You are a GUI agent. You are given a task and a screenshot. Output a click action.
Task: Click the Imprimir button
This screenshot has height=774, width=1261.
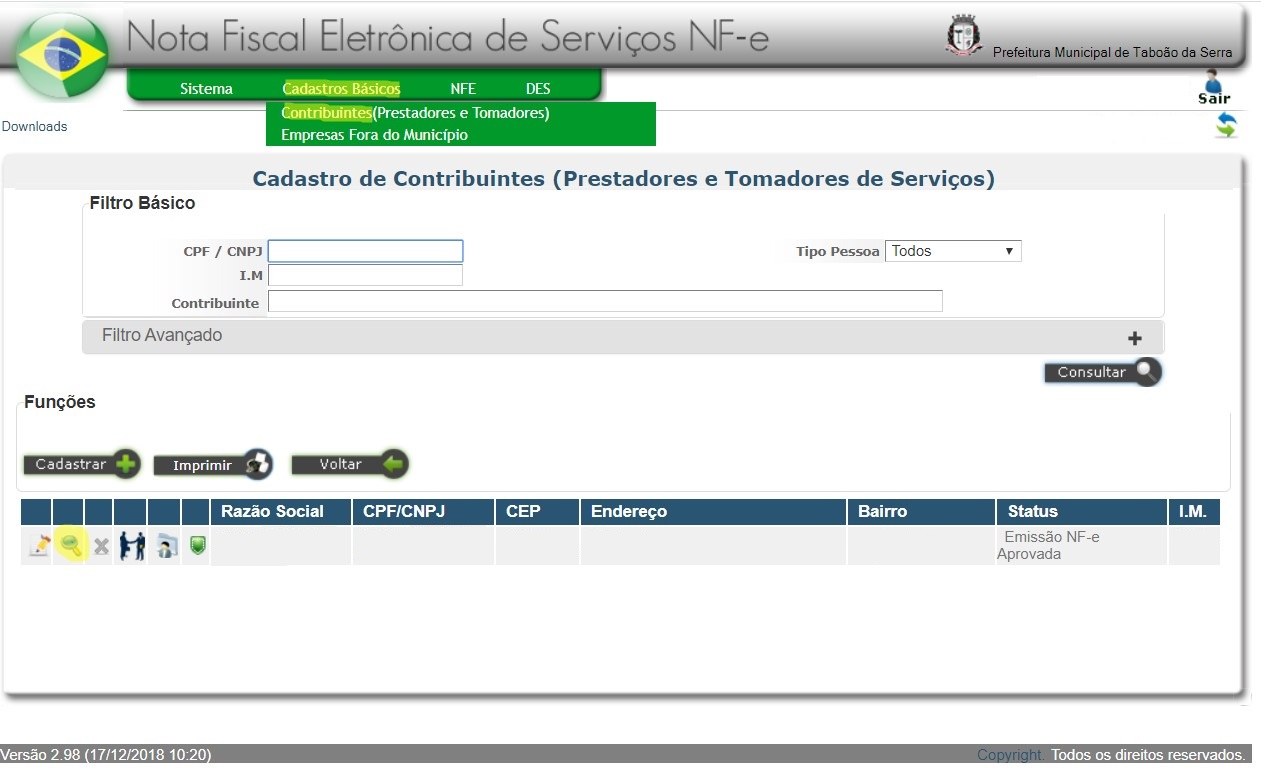(x=213, y=465)
